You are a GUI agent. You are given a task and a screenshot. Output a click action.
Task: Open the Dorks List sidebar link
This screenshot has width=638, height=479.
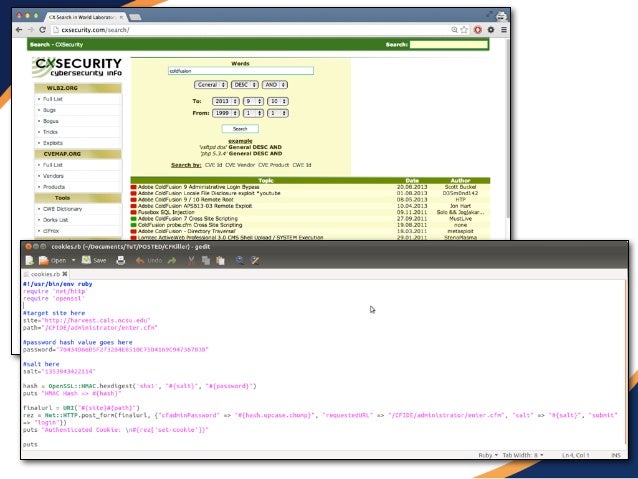pos(55,220)
